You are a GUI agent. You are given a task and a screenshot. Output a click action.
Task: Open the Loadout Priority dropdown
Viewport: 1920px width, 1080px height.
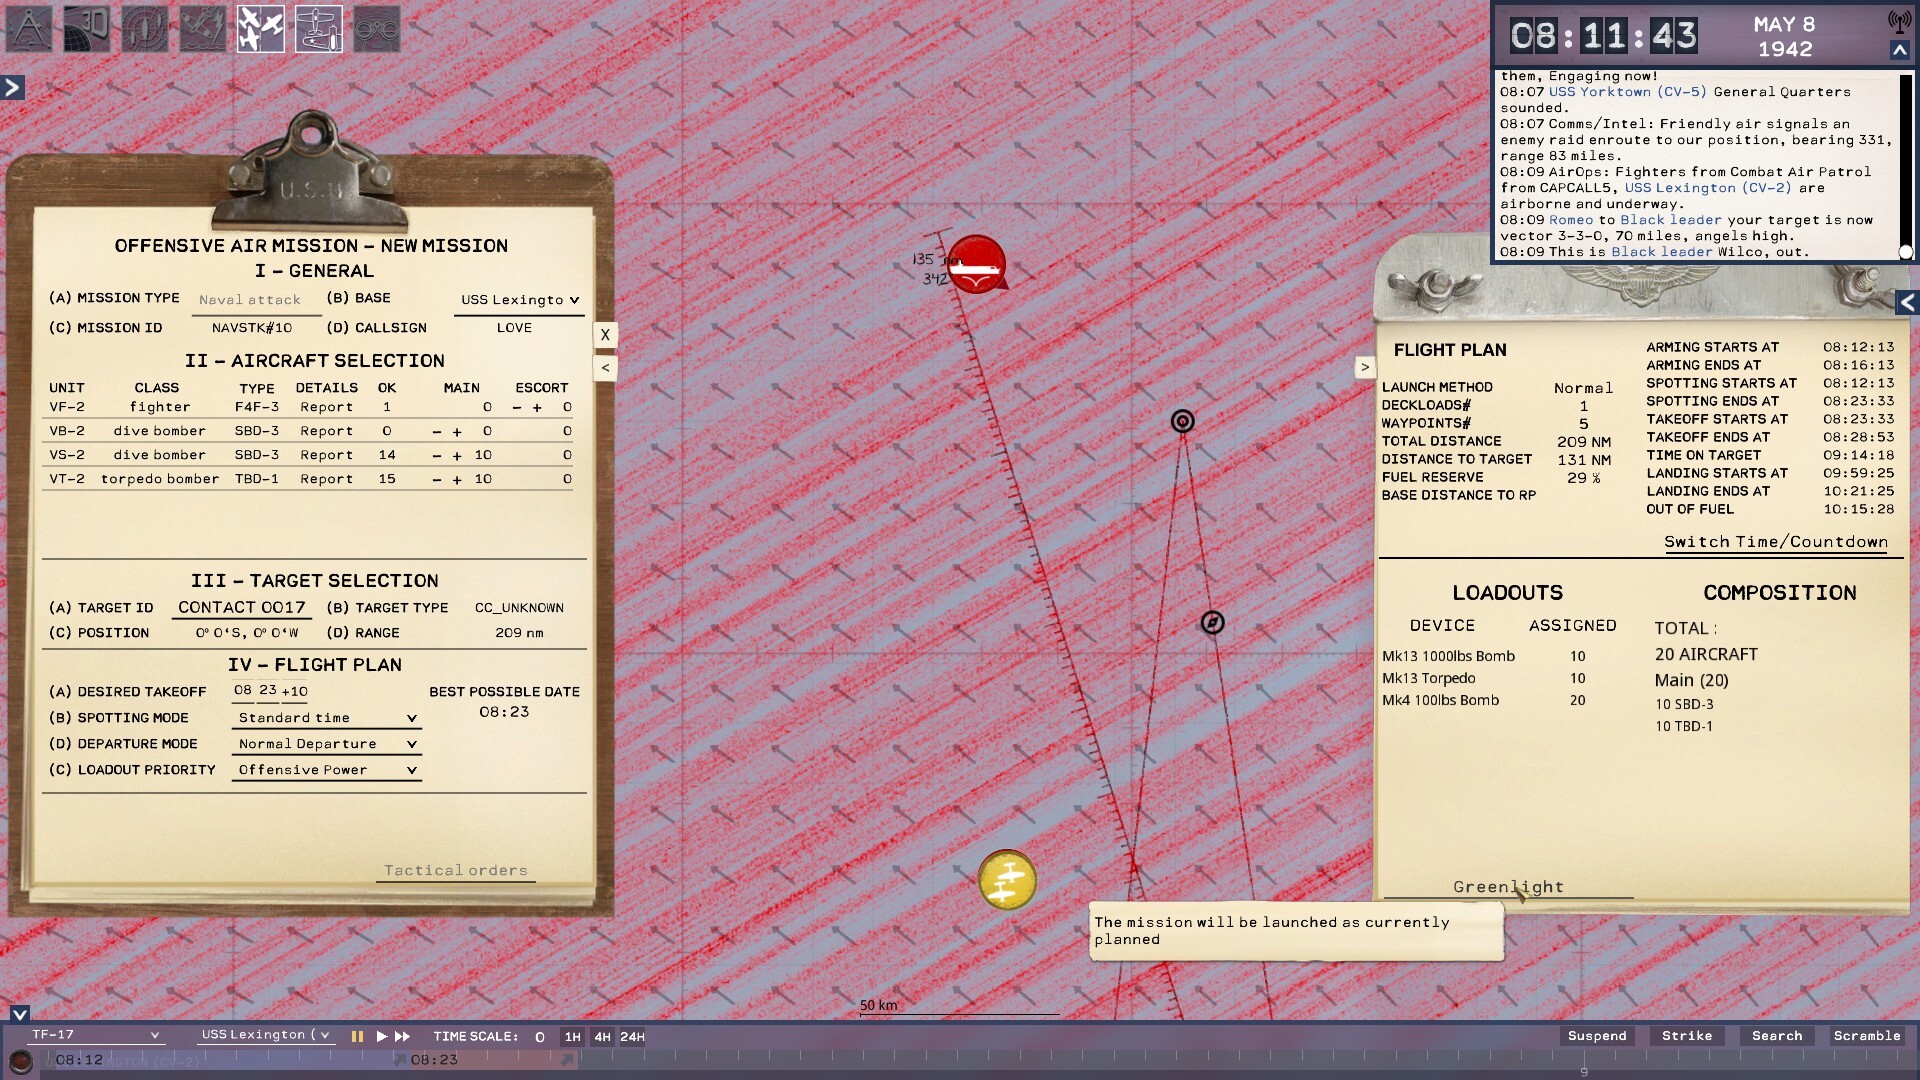(x=327, y=770)
